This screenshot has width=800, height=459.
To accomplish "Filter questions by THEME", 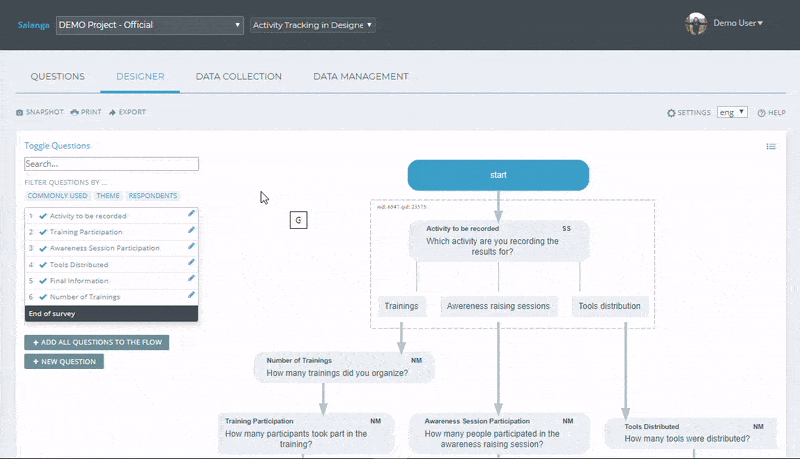I will tap(108, 196).
